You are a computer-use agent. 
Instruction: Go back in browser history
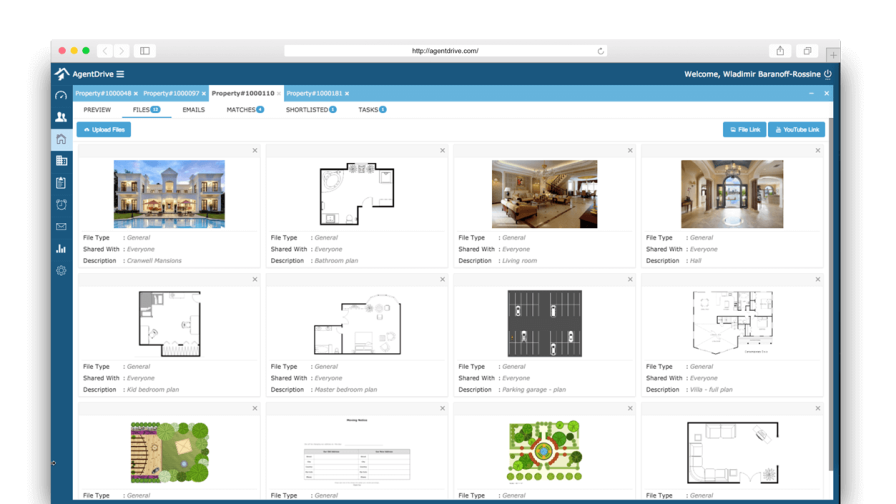click(105, 51)
